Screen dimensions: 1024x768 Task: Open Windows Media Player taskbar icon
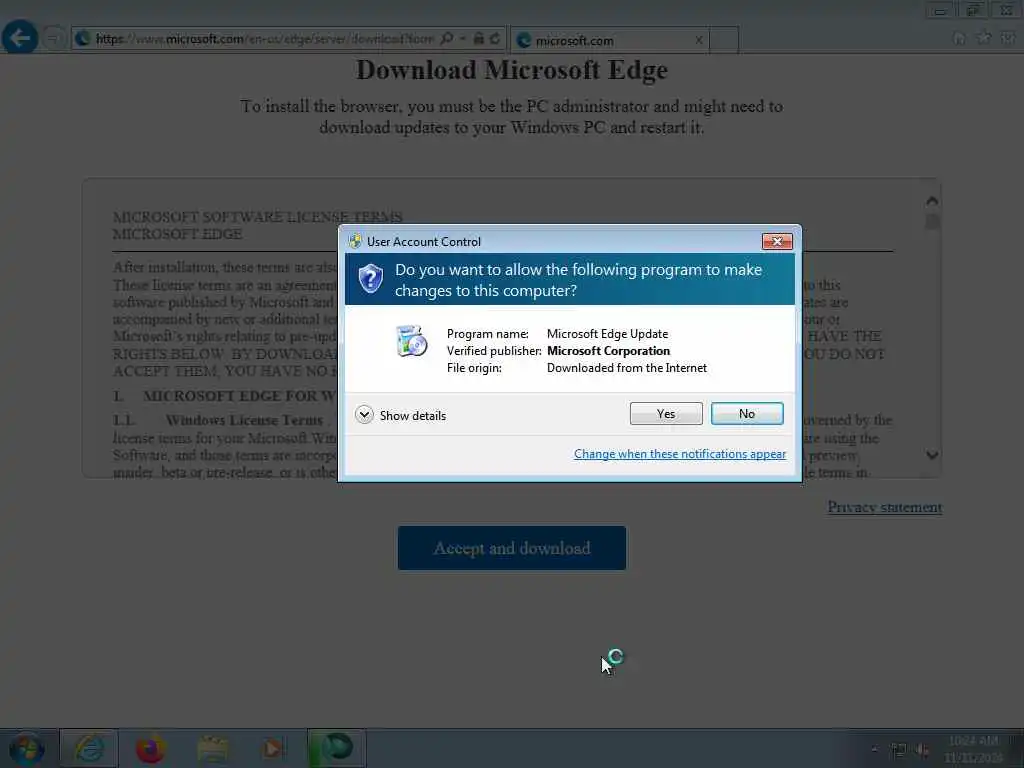point(274,748)
